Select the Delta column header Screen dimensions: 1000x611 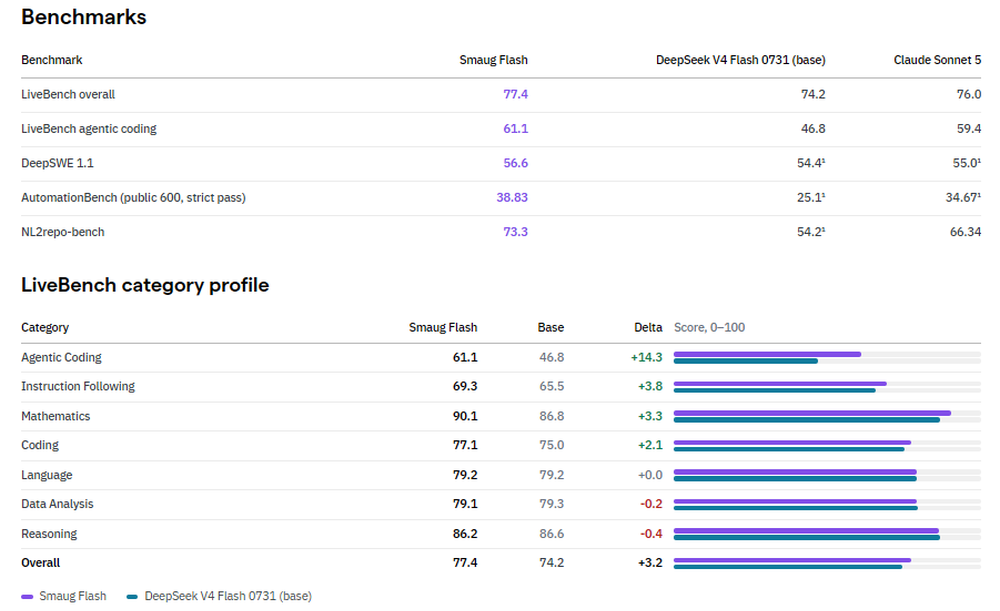(648, 328)
